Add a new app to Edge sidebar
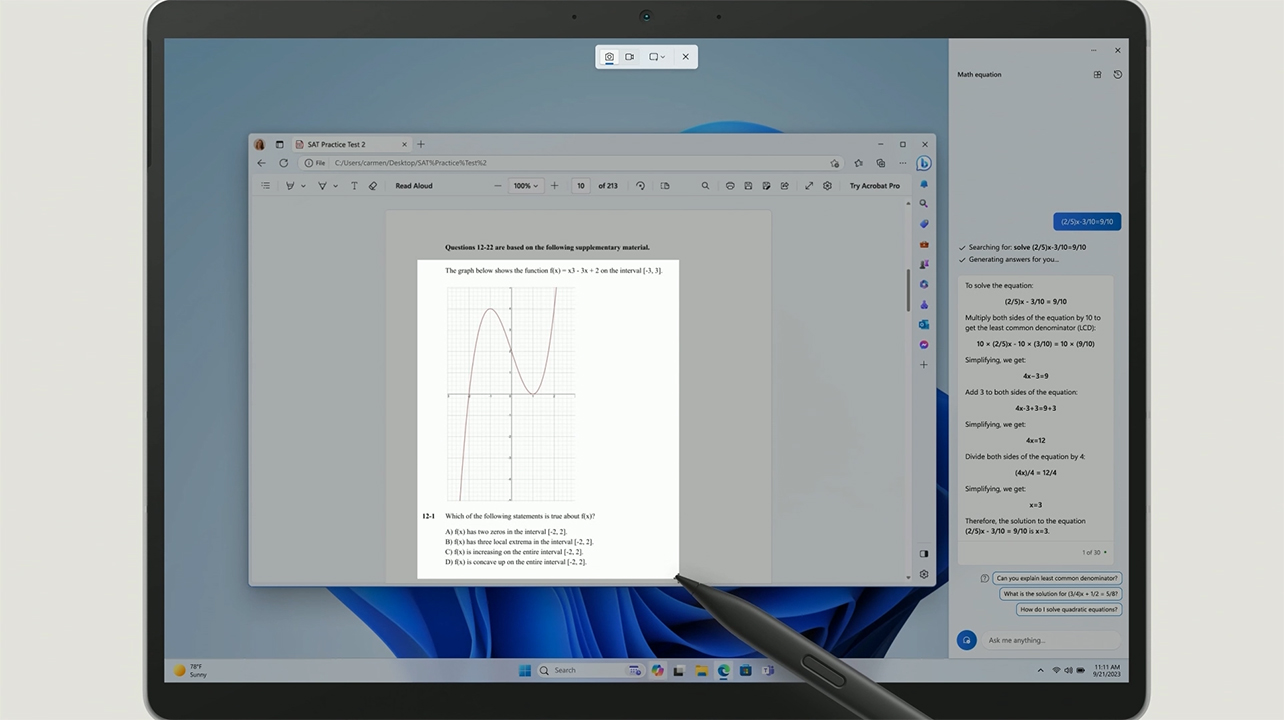1284x720 pixels. point(924,365)
